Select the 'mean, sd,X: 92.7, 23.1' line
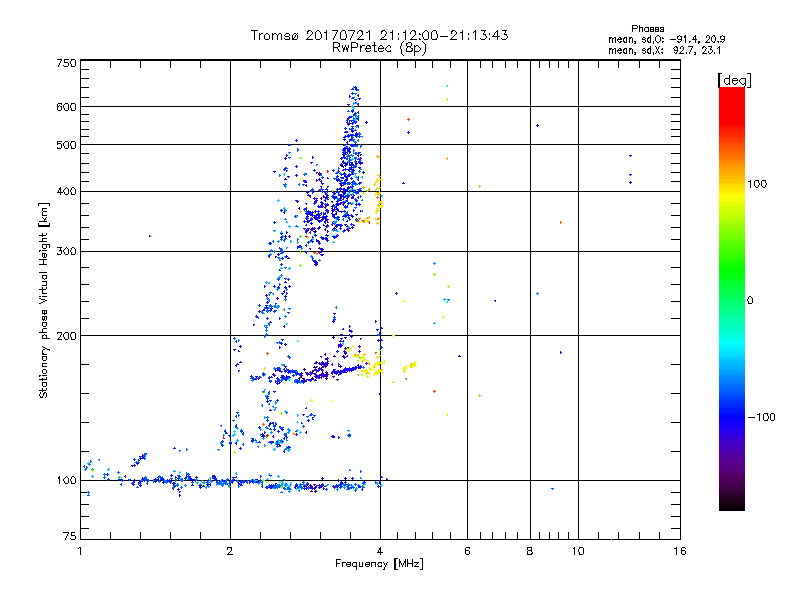 [664, 51]
